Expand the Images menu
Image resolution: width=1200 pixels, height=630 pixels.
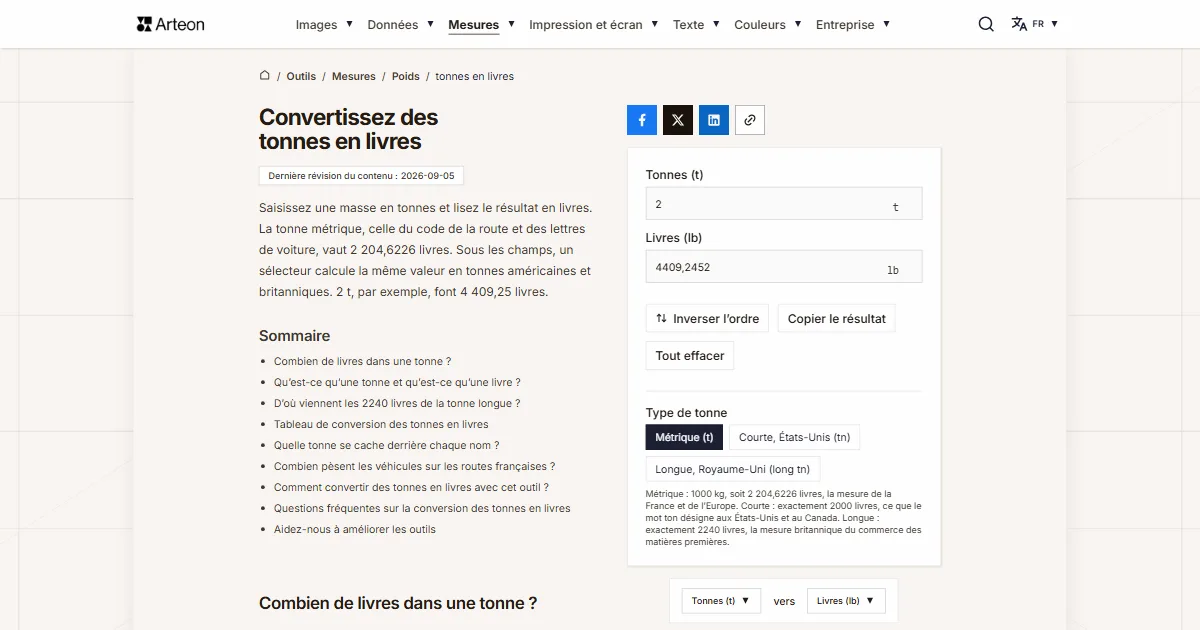pos(324,25)
